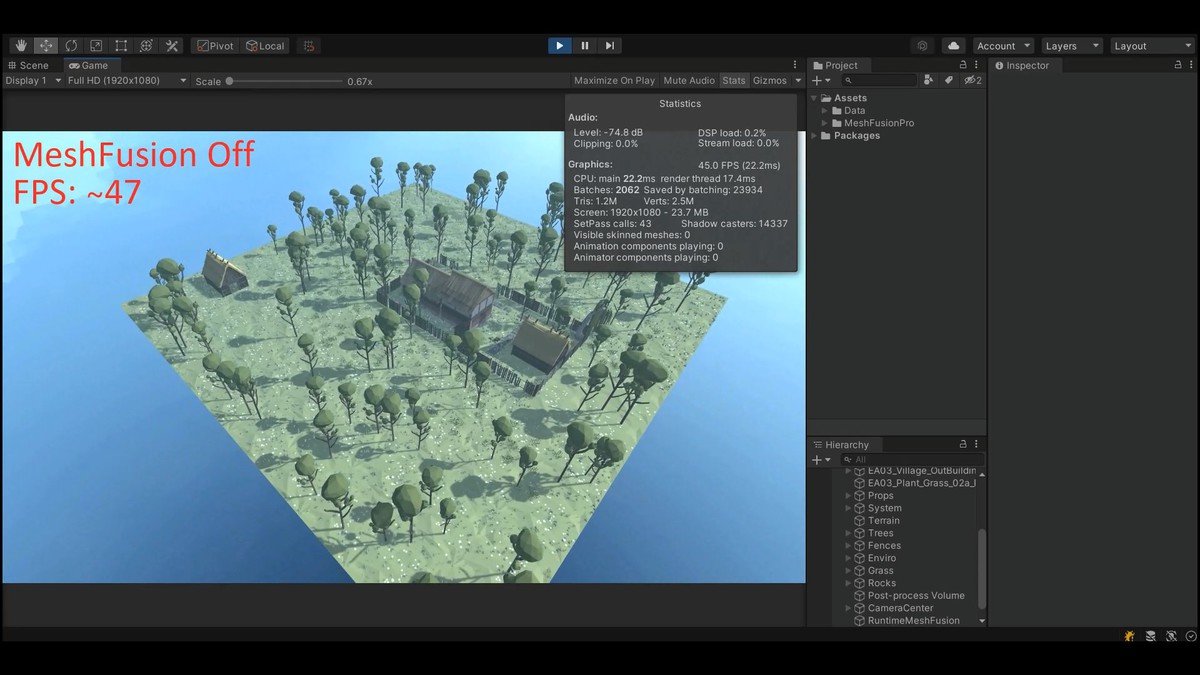Select Post-process Volume in Hierarchy
This screenshot has width=1200, height=675.
coord(915,596)
